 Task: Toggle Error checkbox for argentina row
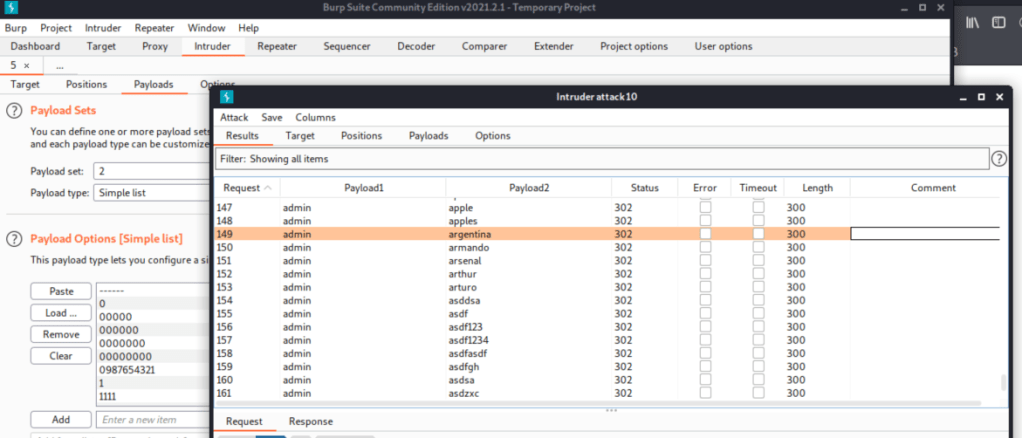705,234
